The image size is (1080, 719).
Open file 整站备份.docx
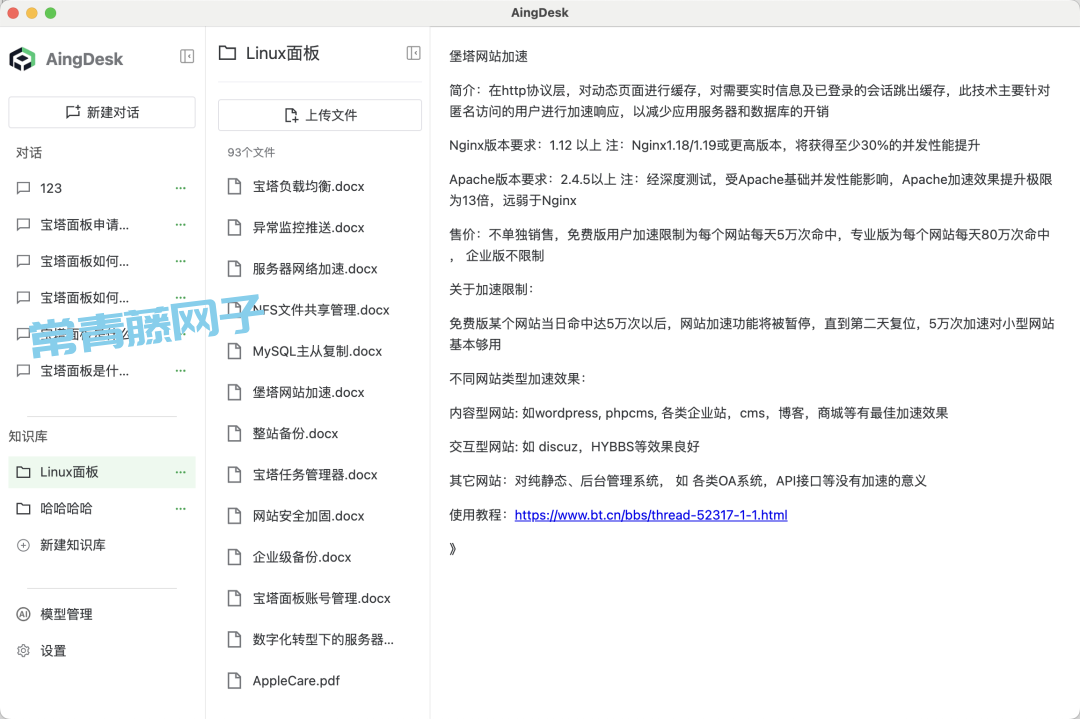coord(320,434)
